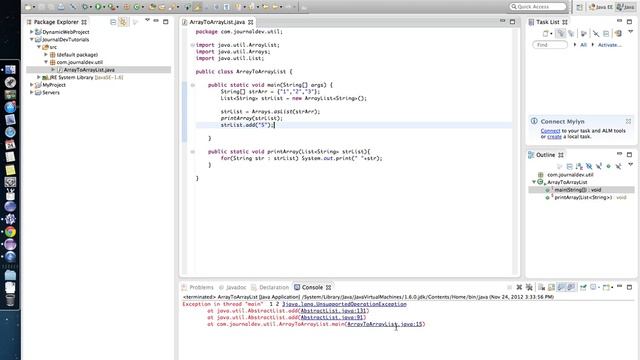Click the External Tools run icon
The width and height of the screenshot is (640, 360).
click(x=111, y=7)
